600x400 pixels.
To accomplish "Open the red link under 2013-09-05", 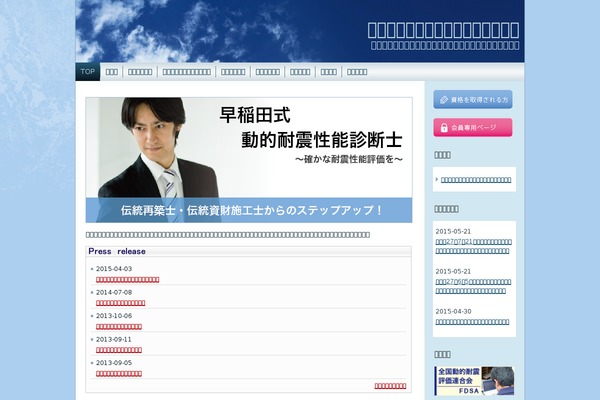I will pos(119,374).
